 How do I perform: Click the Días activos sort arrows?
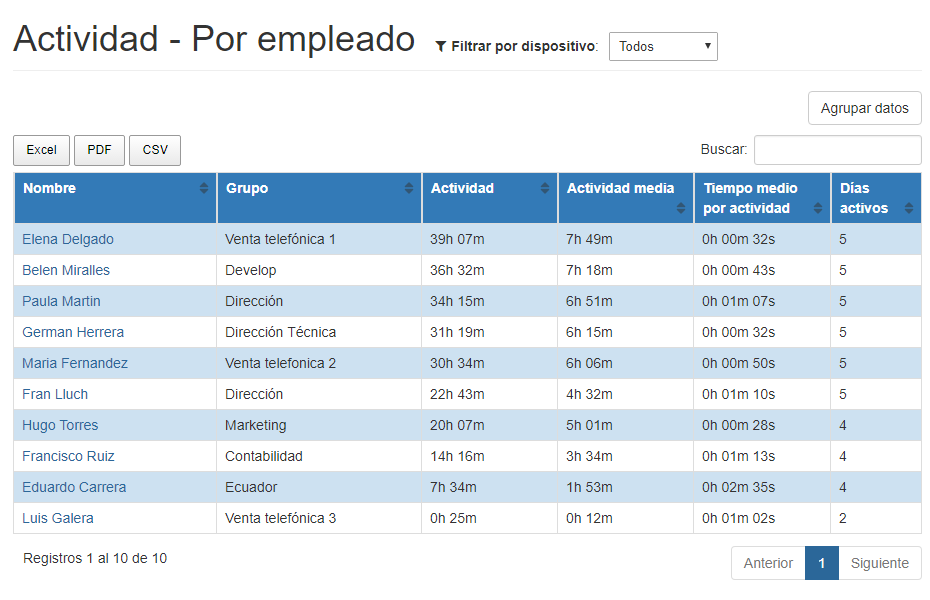point(908,208)
